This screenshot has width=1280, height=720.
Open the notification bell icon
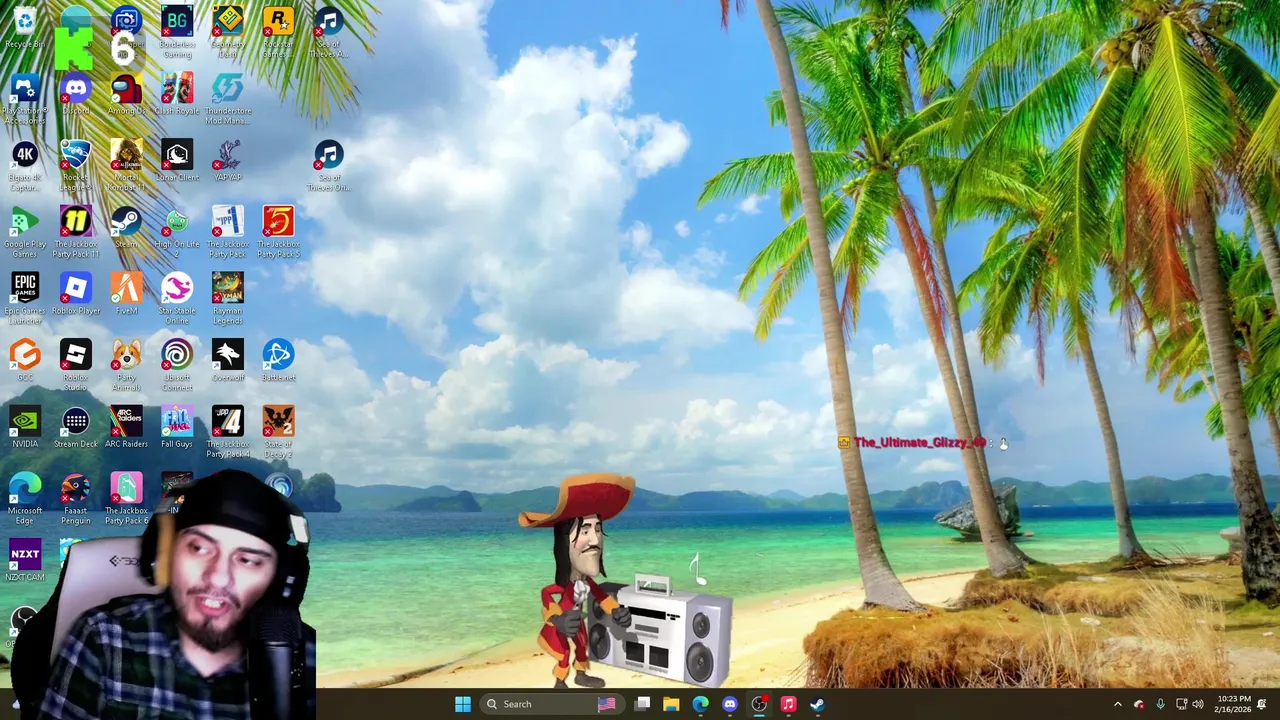(x=1262, y=704)
